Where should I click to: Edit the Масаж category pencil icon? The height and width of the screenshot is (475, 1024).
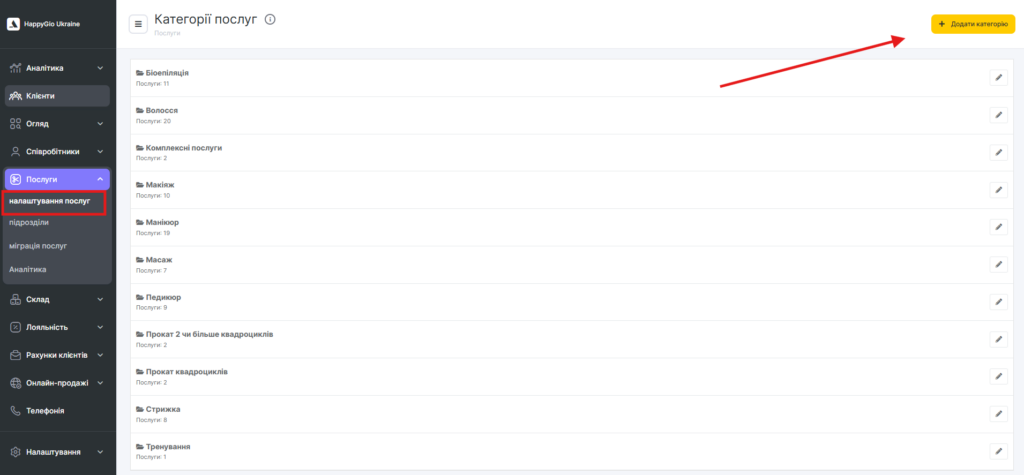(998, 264)
